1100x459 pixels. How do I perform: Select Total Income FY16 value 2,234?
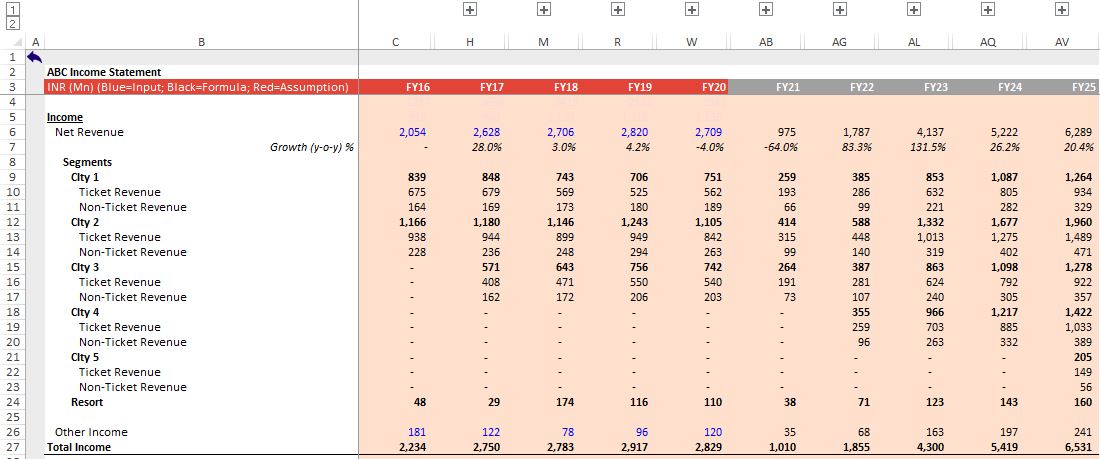(412, 447)
